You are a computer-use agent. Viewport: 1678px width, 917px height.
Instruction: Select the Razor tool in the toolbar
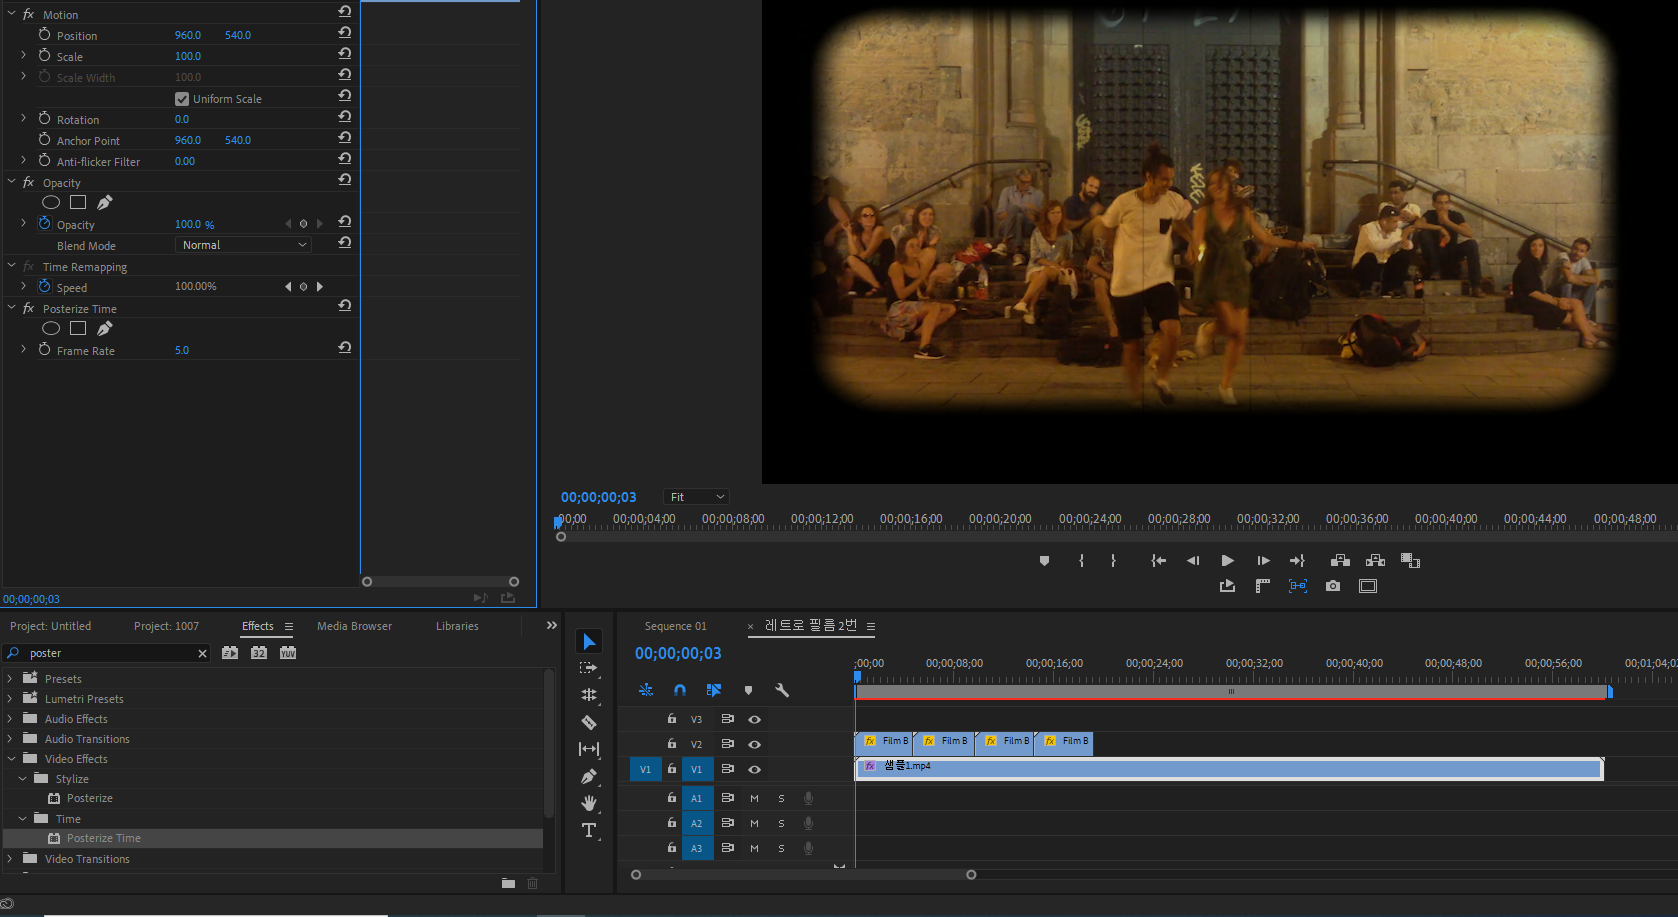(589, 722)
